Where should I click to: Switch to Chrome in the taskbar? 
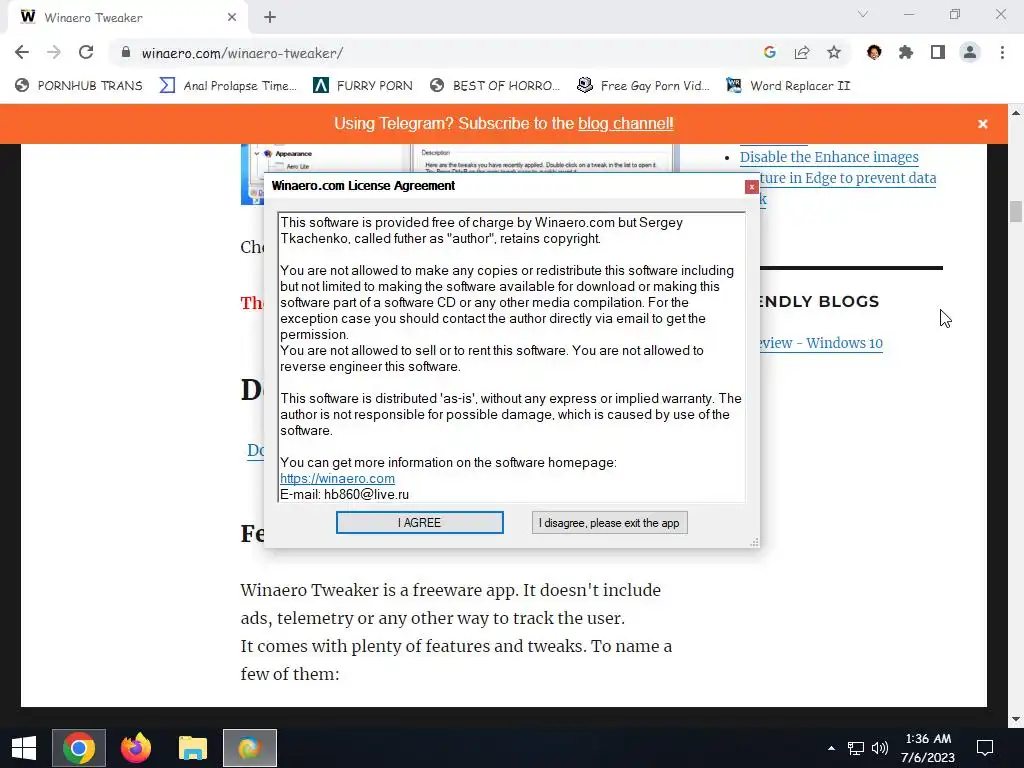coord(79,748)
